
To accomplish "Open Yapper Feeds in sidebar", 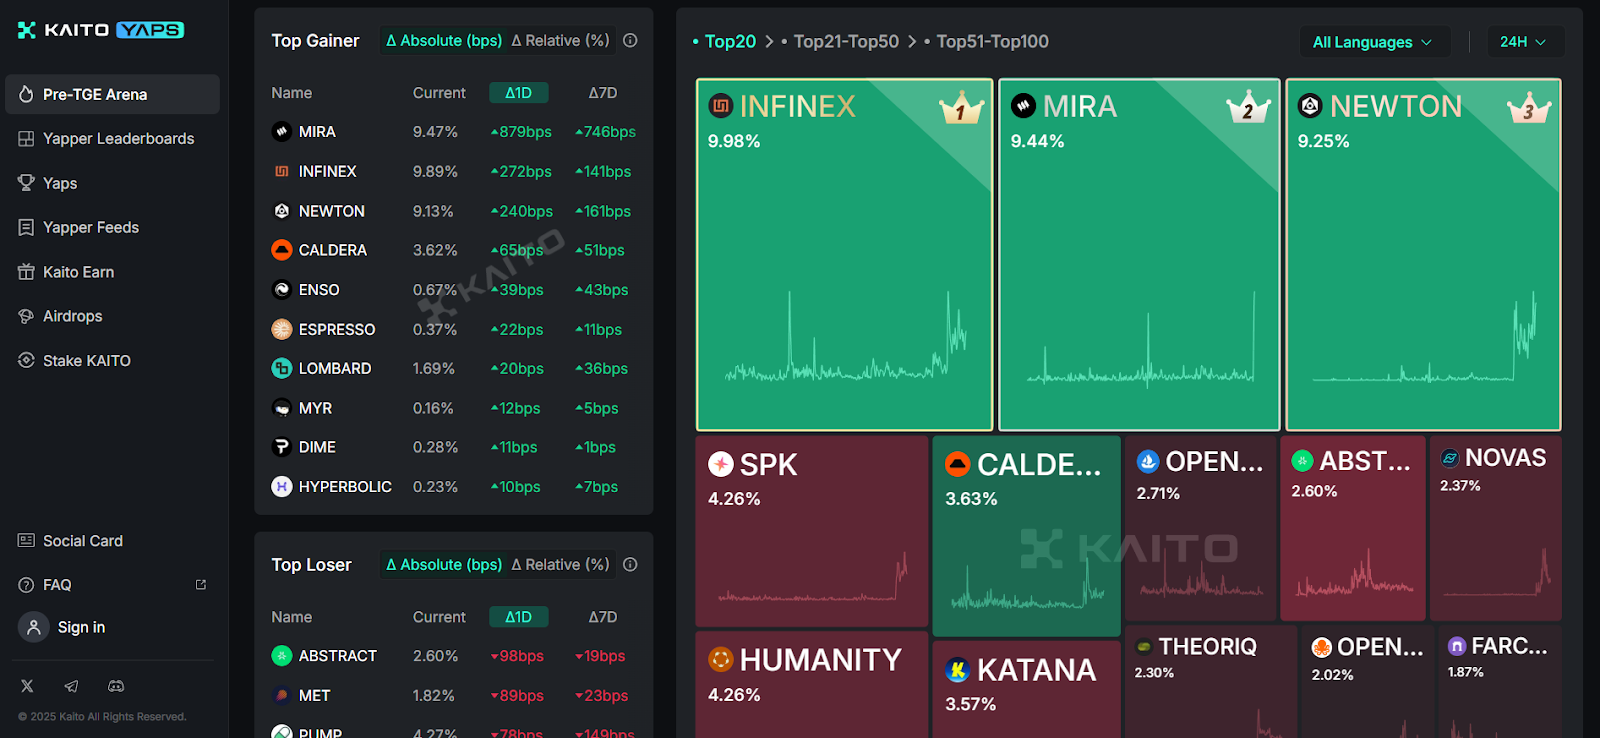I will coord(112,227).
